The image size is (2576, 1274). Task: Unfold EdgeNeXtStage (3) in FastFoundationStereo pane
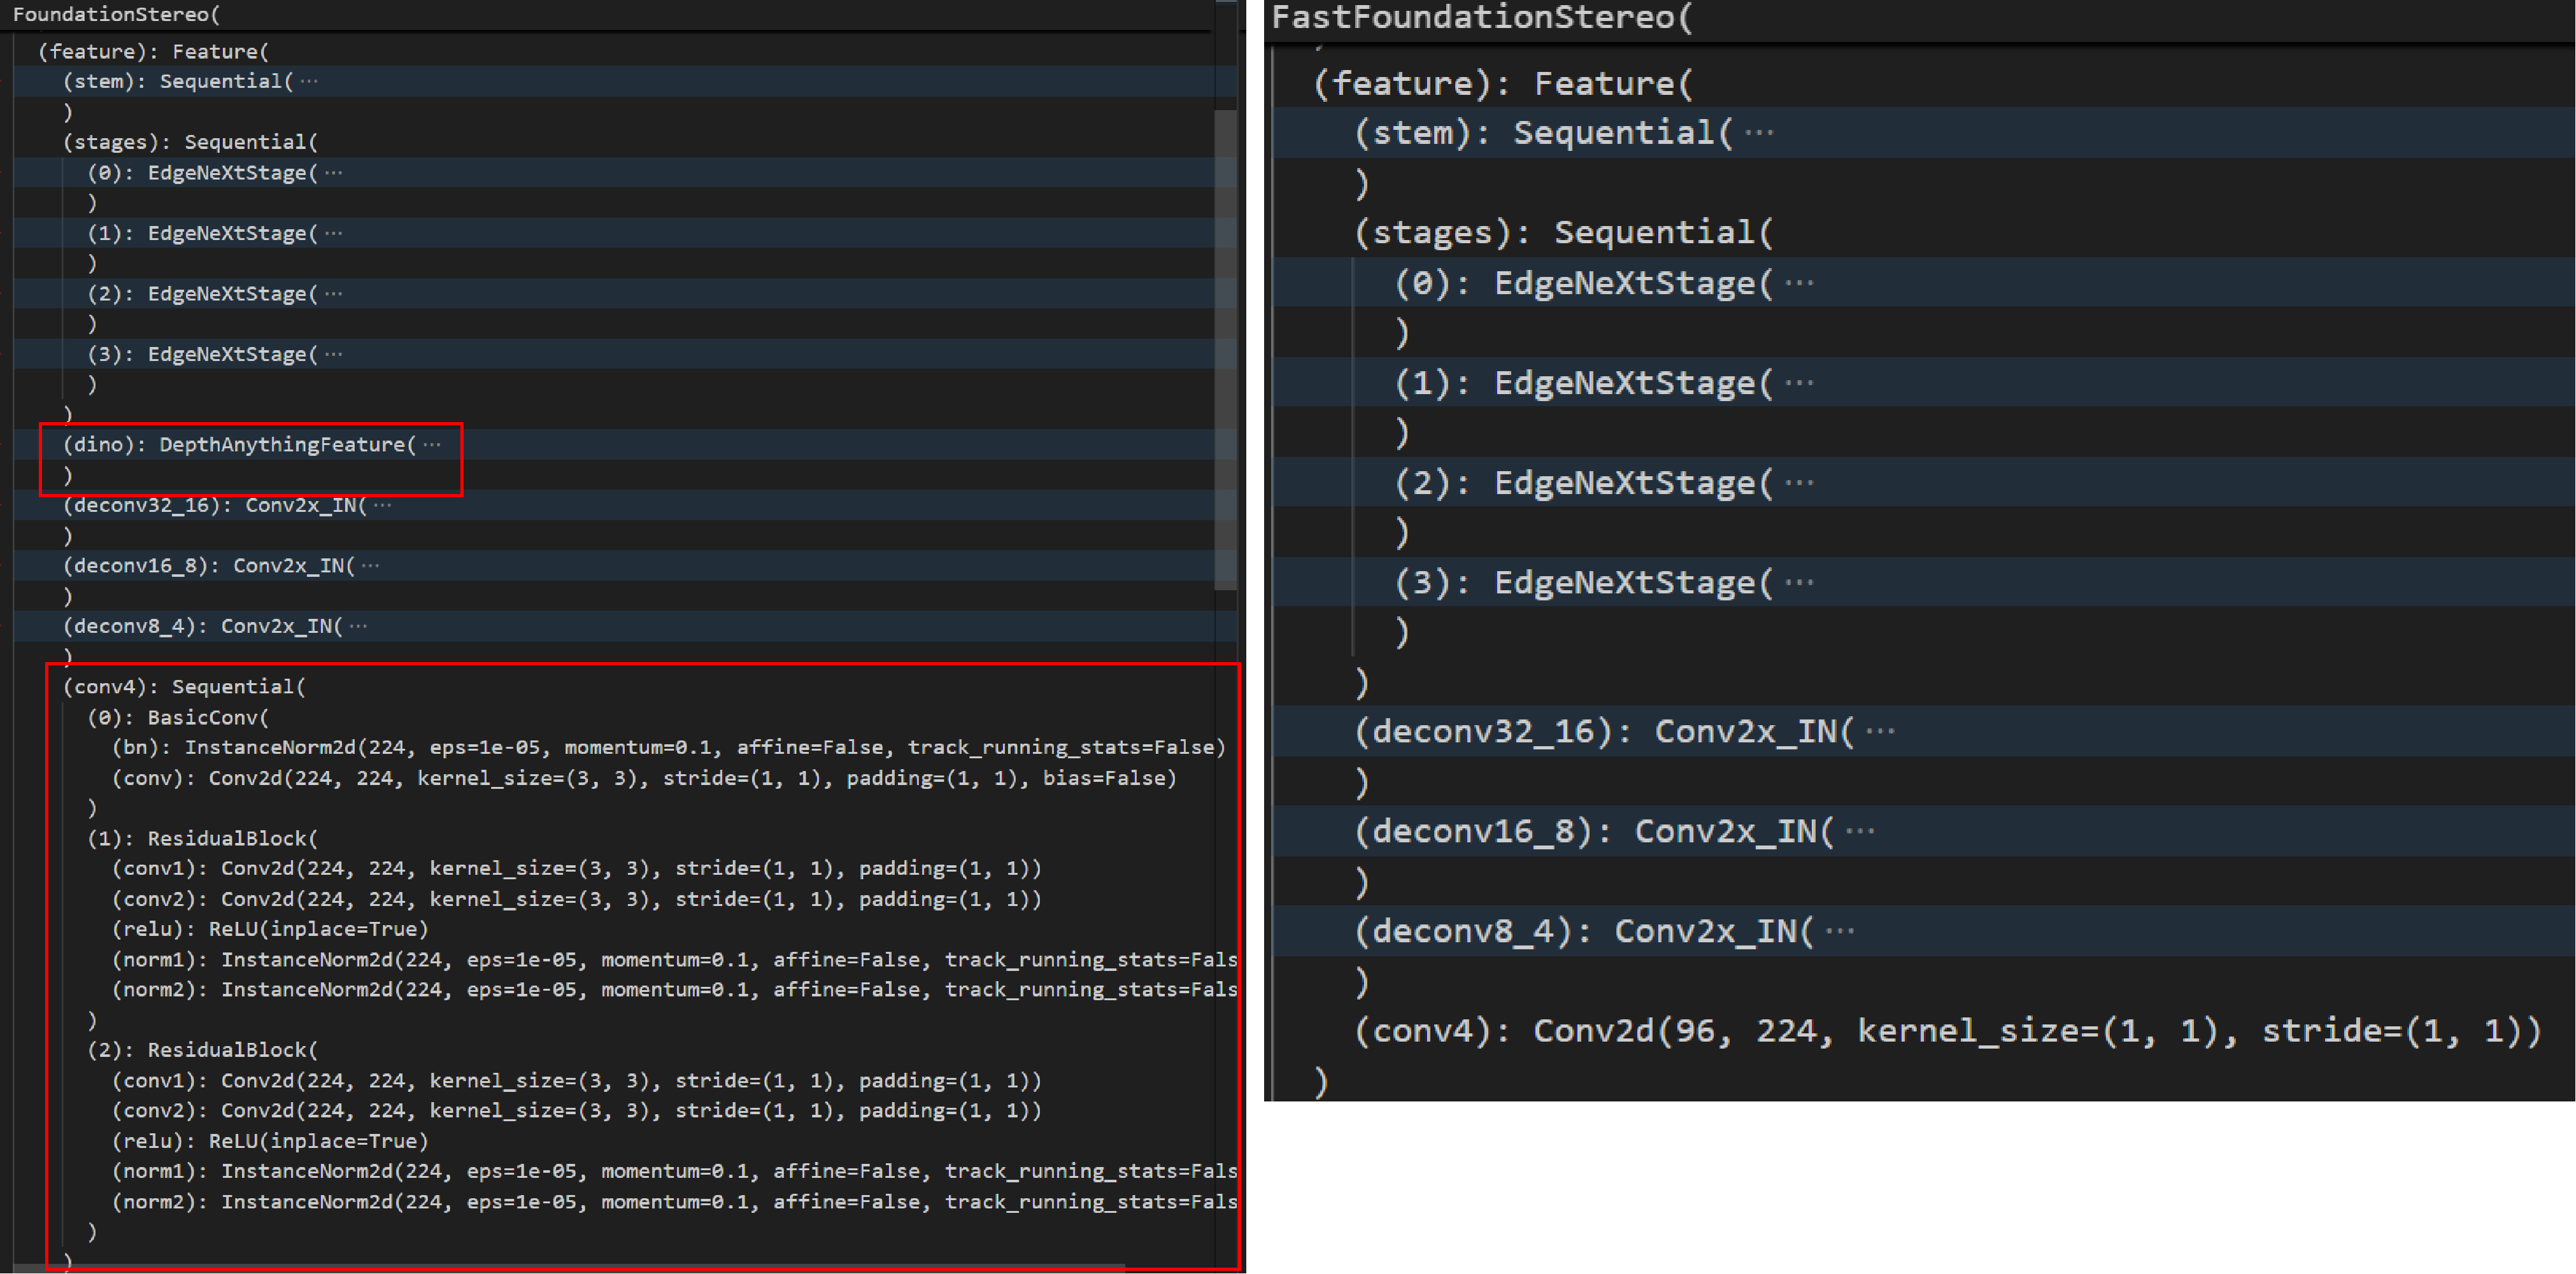(1799, 583)
